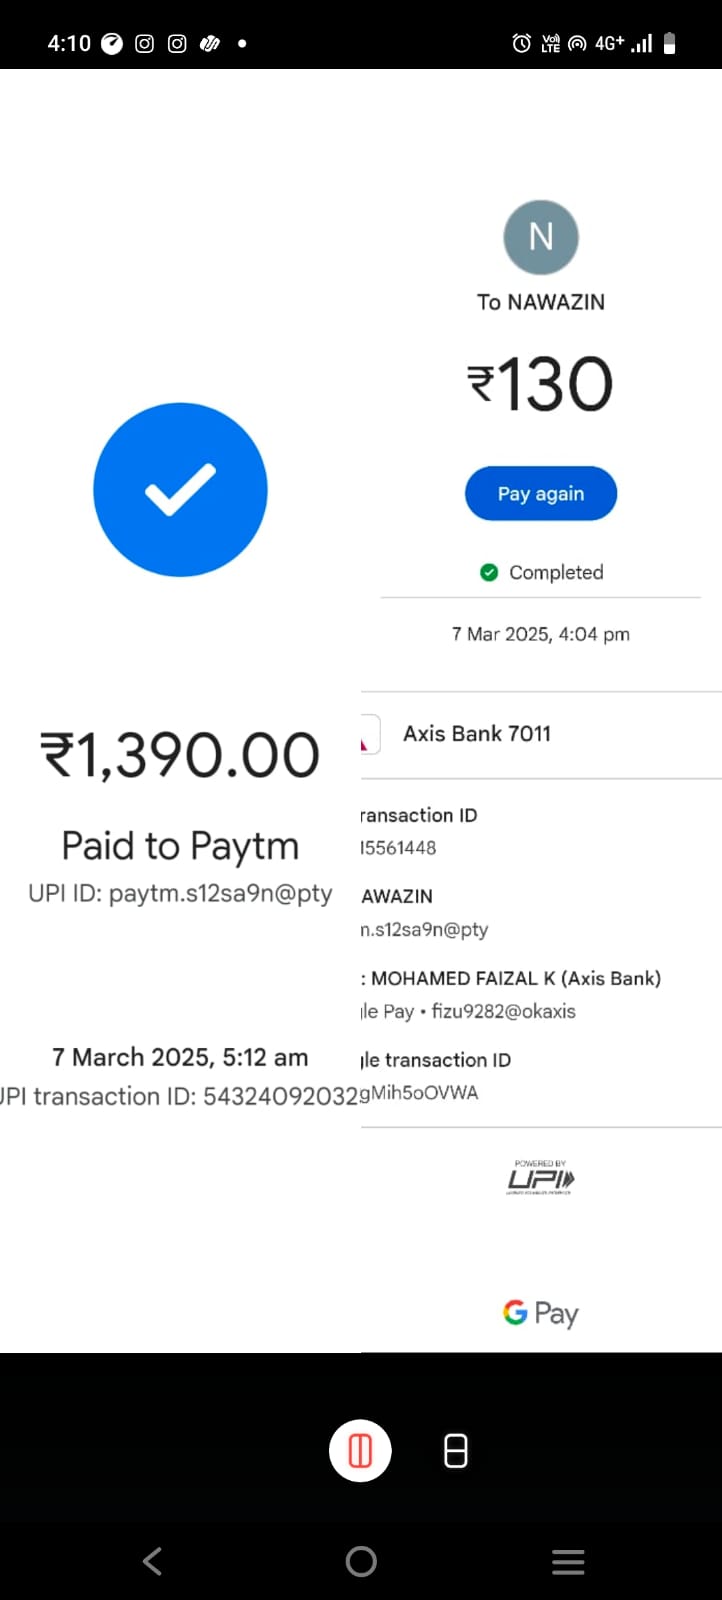Tap the fizu9282@okaxis UPI address

(x=503, y=1011)
